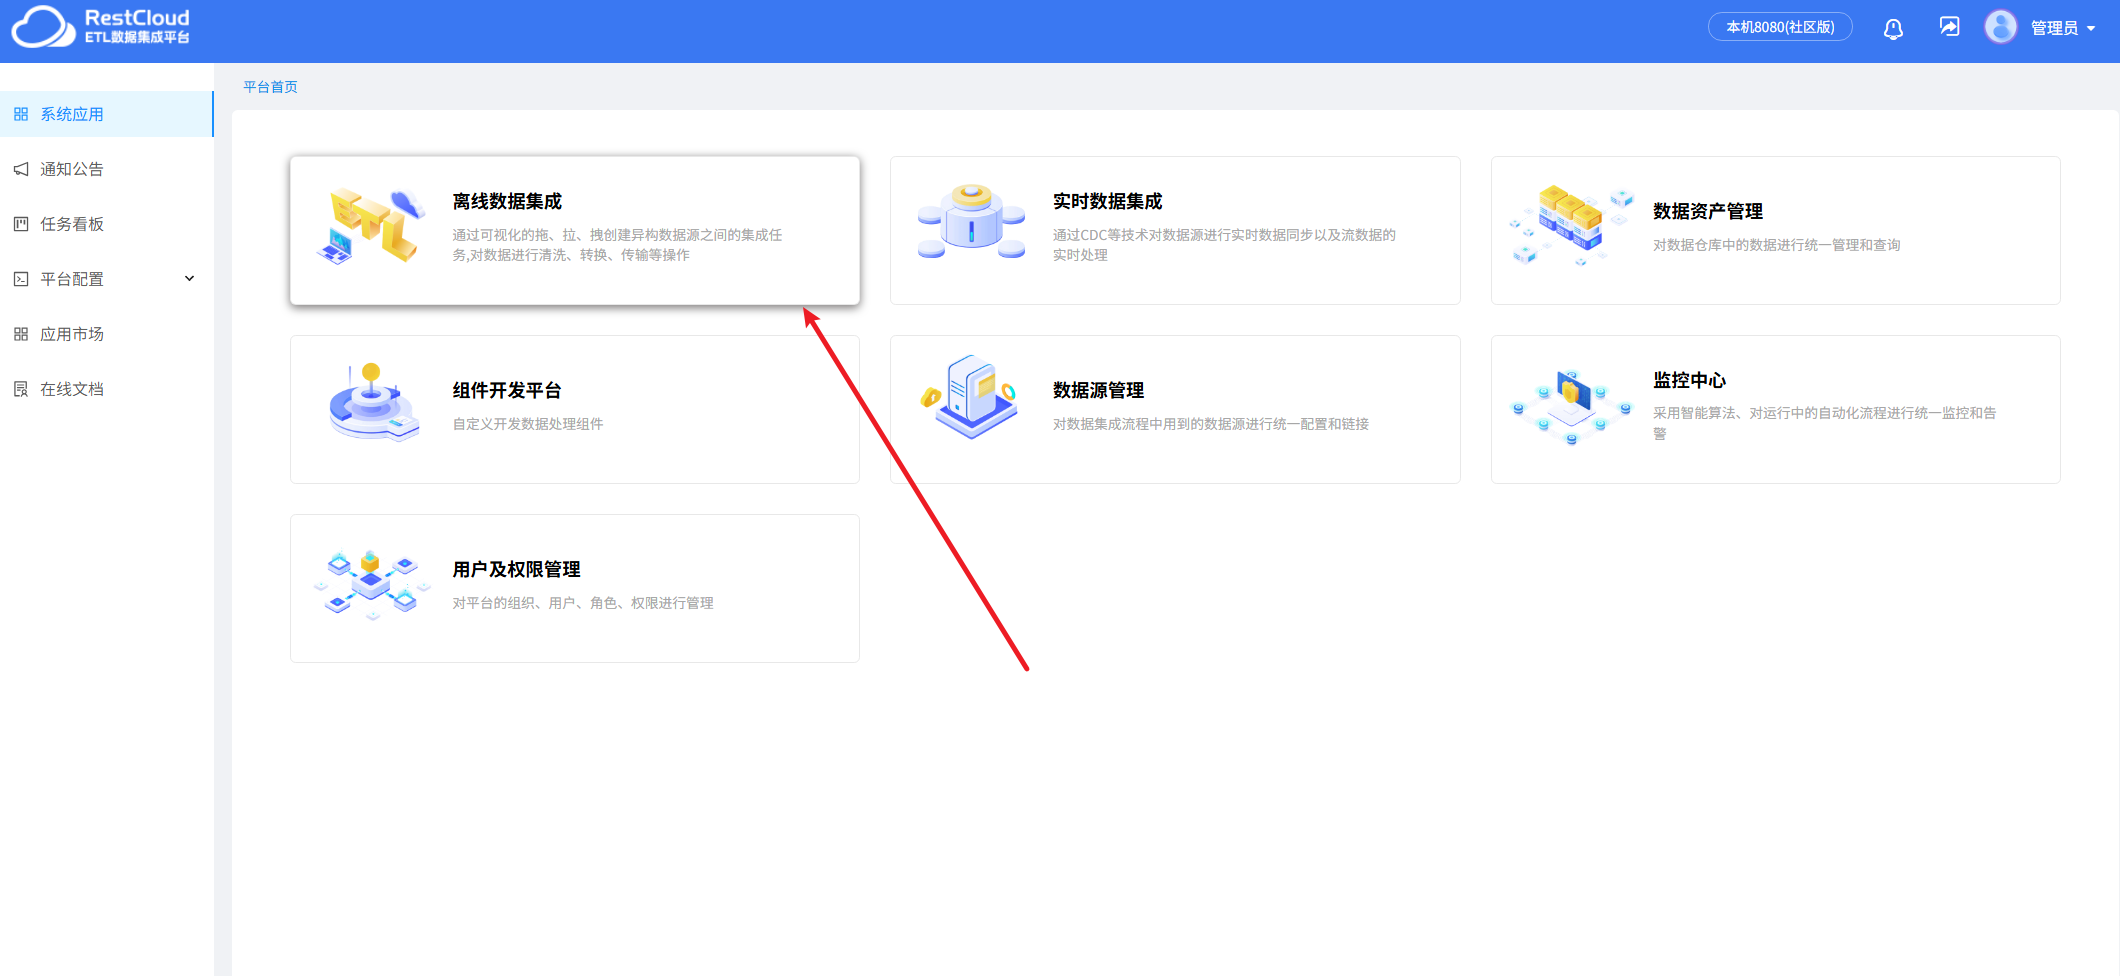Collapse the 平台配置 chevron arrow

tap(189, 279)
